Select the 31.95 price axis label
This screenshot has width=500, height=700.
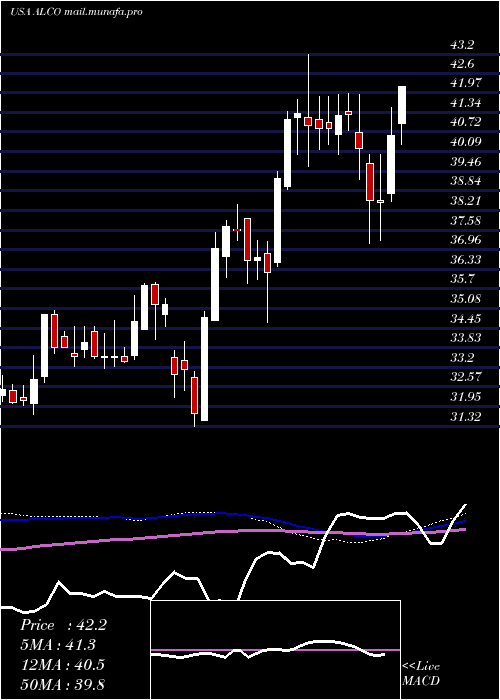[x=466, y=397]
